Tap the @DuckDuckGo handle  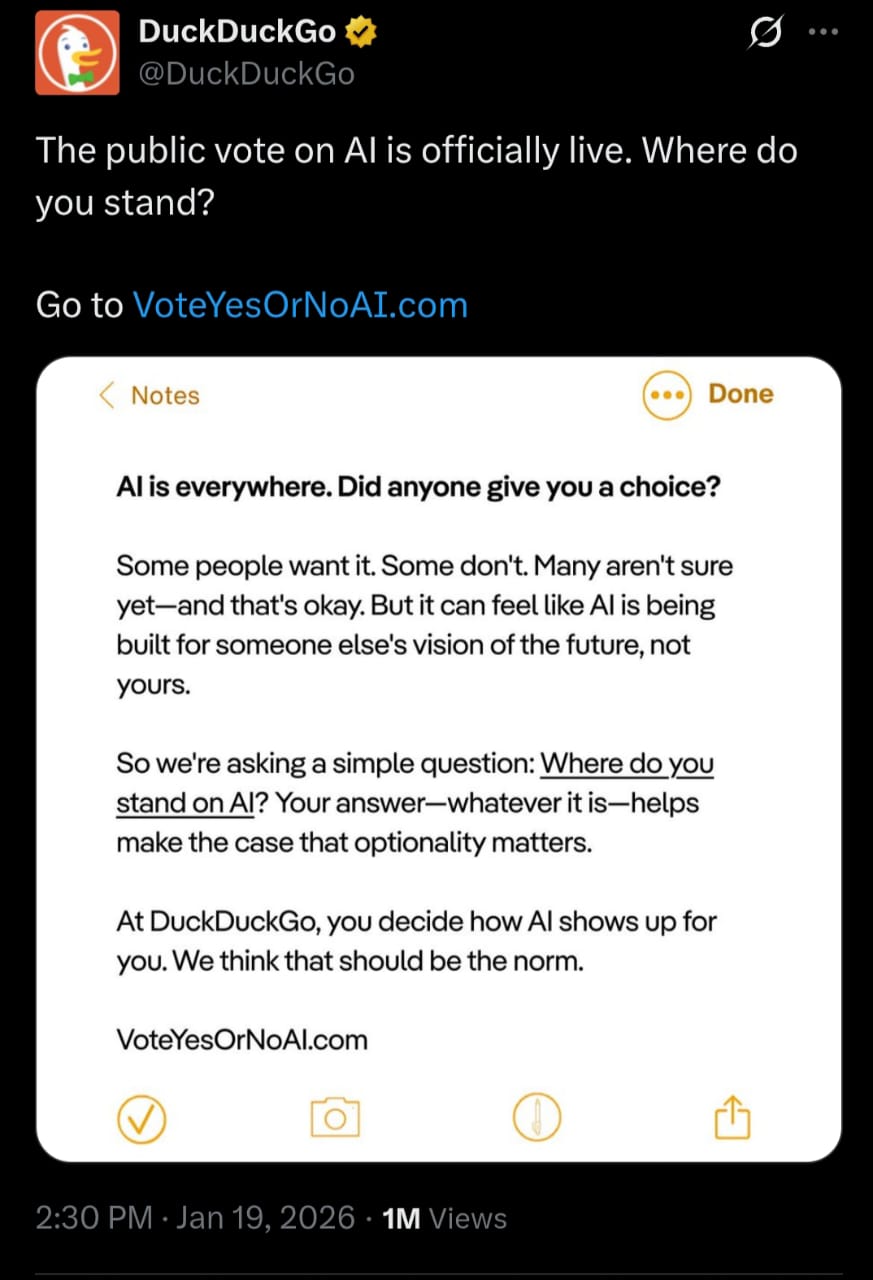tap(248, 72)
